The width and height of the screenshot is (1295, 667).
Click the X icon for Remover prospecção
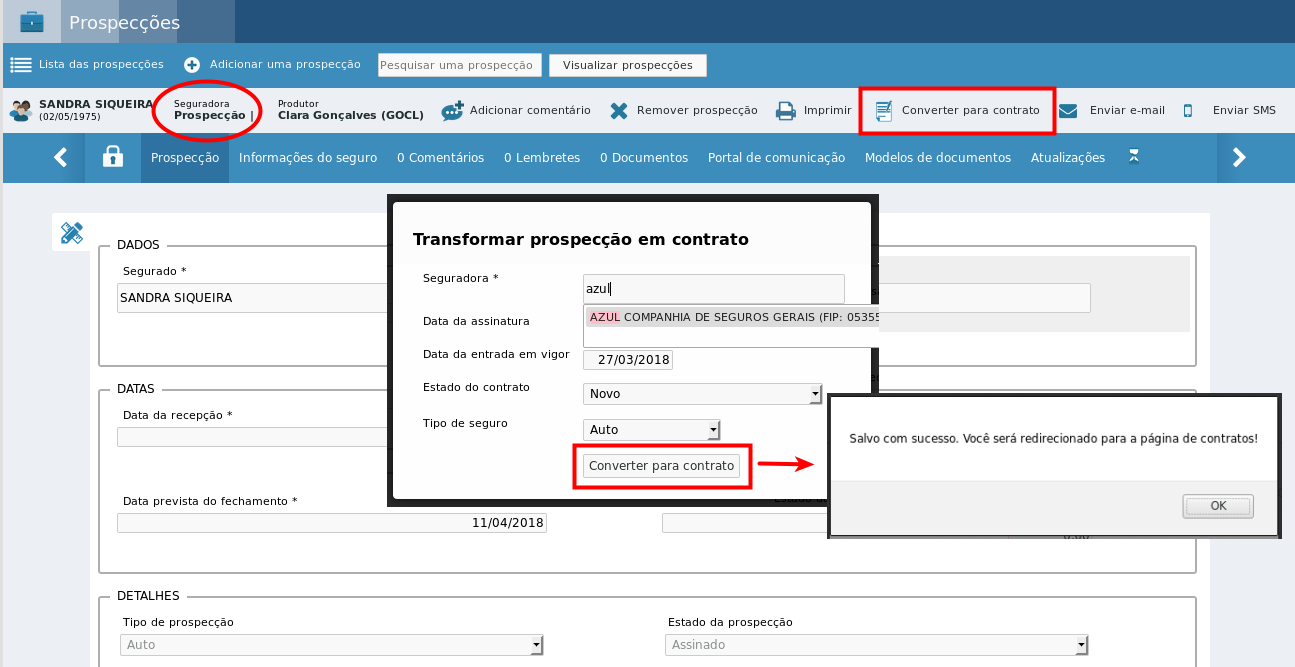[x=619, y=111]
